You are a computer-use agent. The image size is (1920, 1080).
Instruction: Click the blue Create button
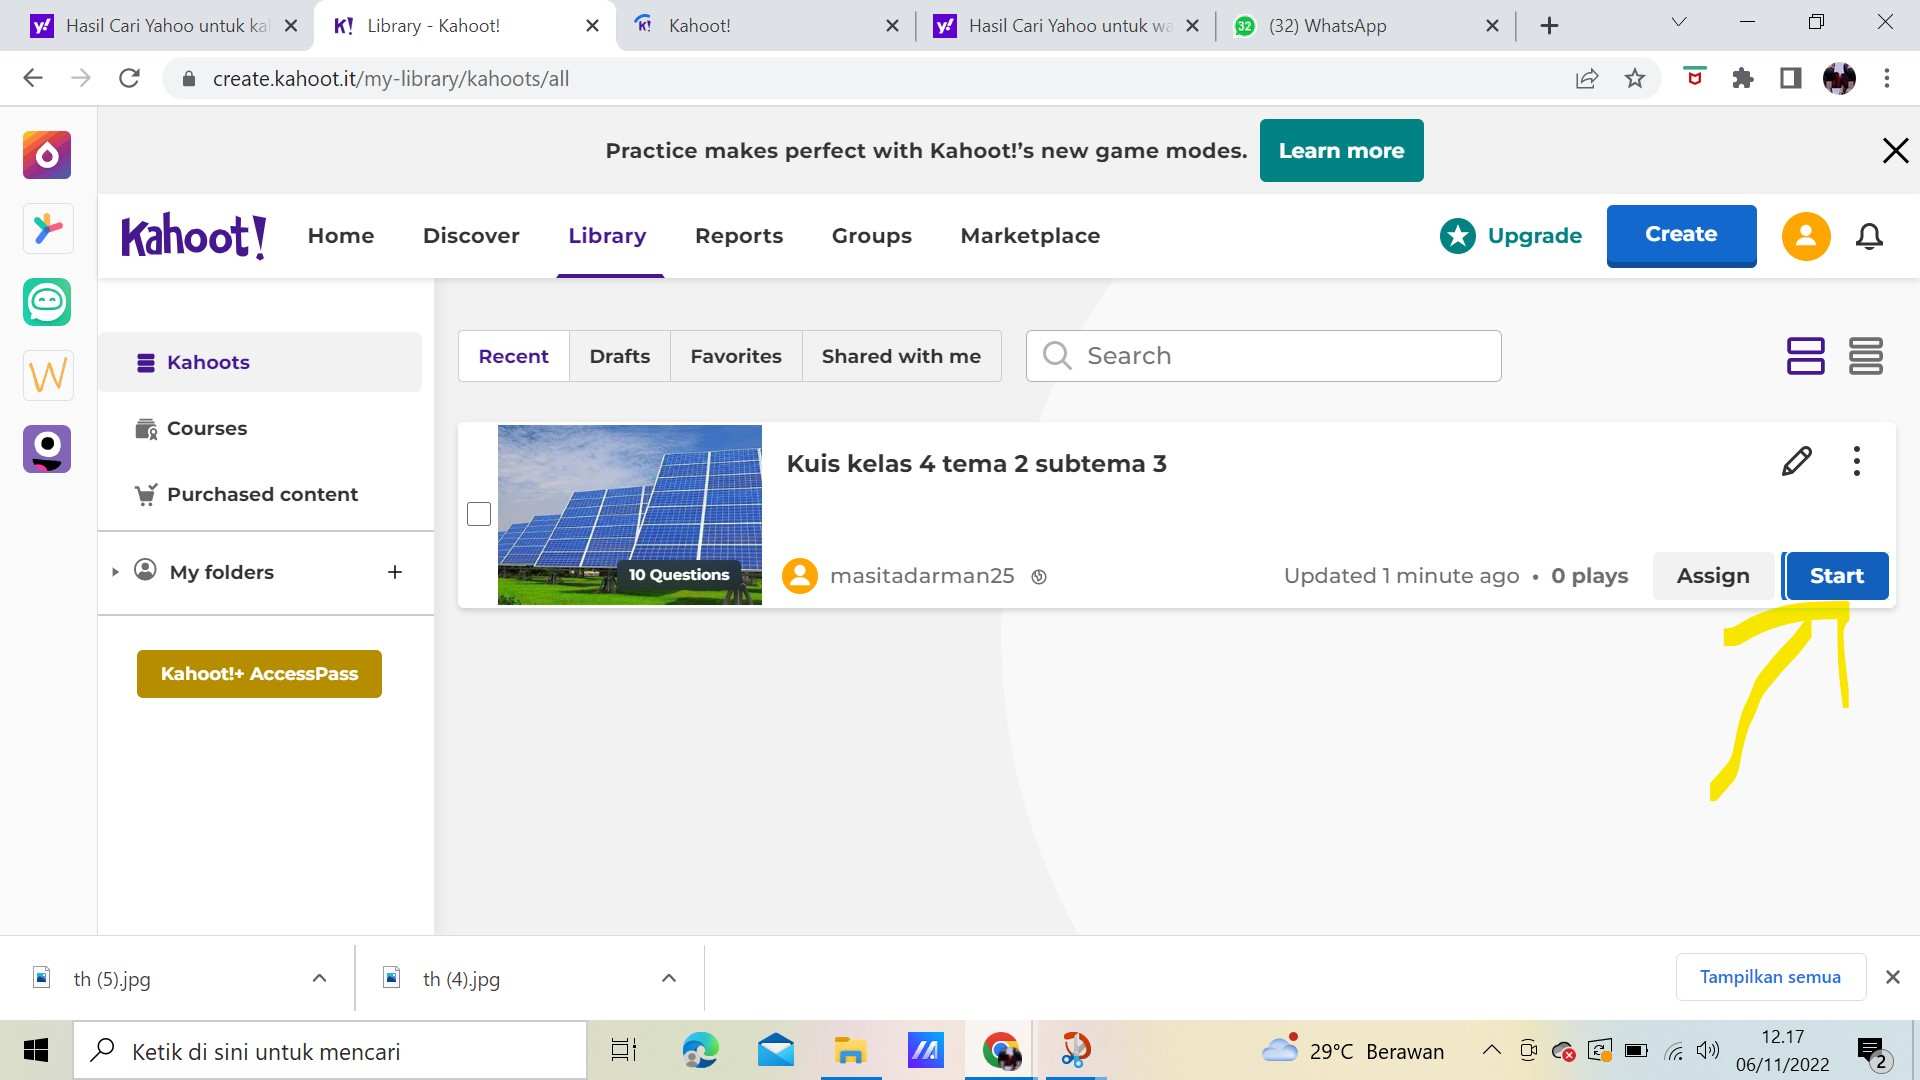[1681, 235]
